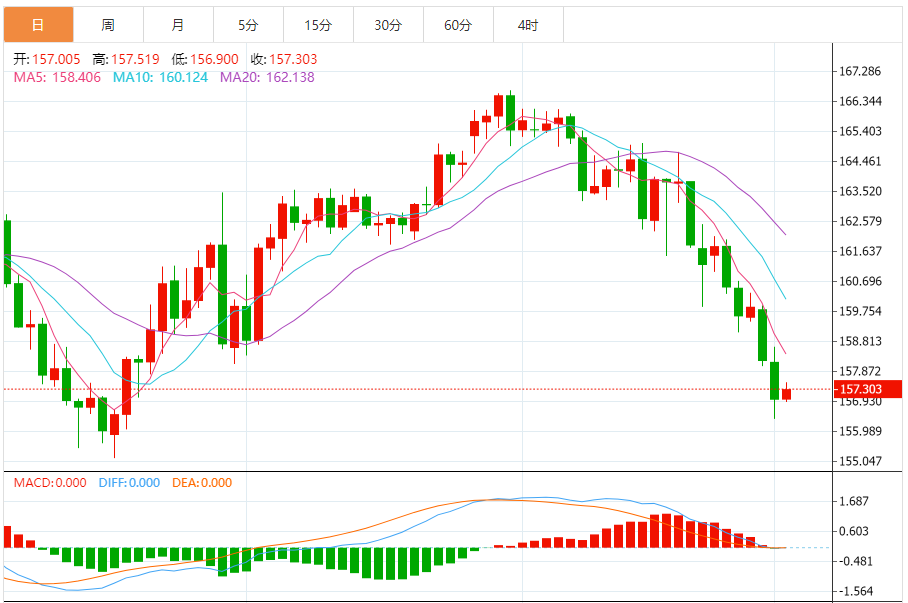
Task: Select the 日 daily chart tab
Action: pos(38,25)
